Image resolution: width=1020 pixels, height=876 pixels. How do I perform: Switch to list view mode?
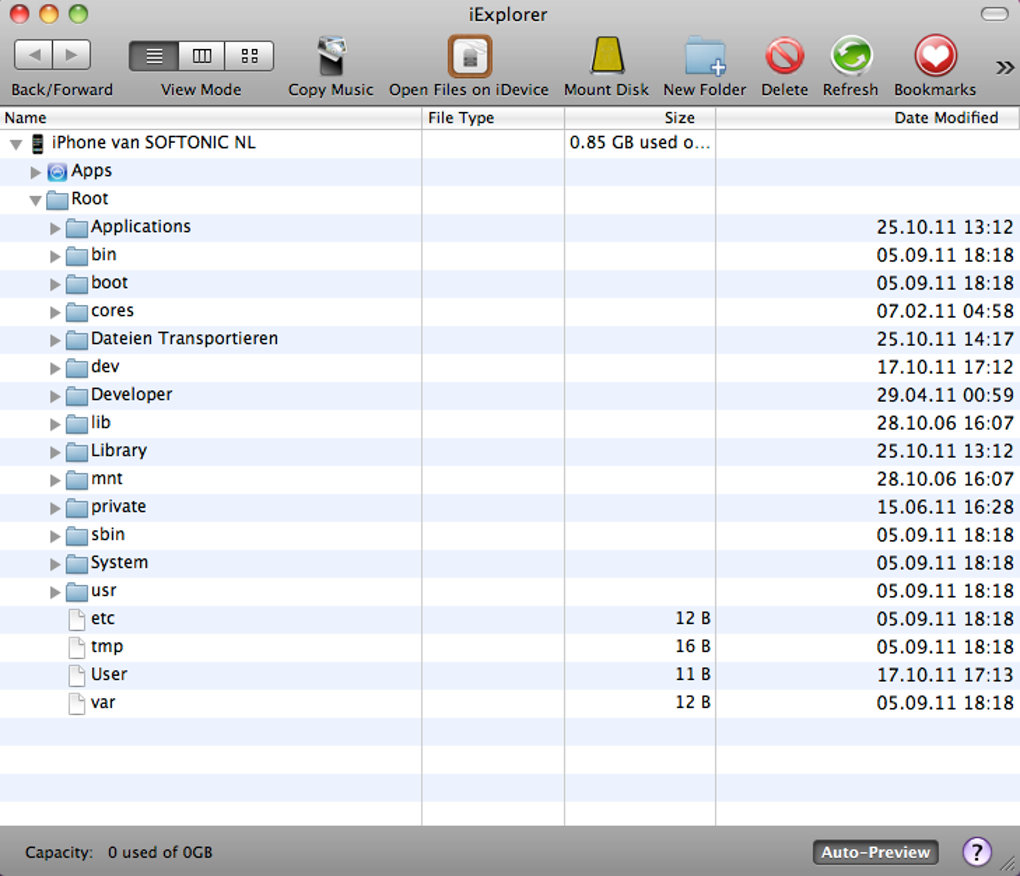(x=155, y=55)
